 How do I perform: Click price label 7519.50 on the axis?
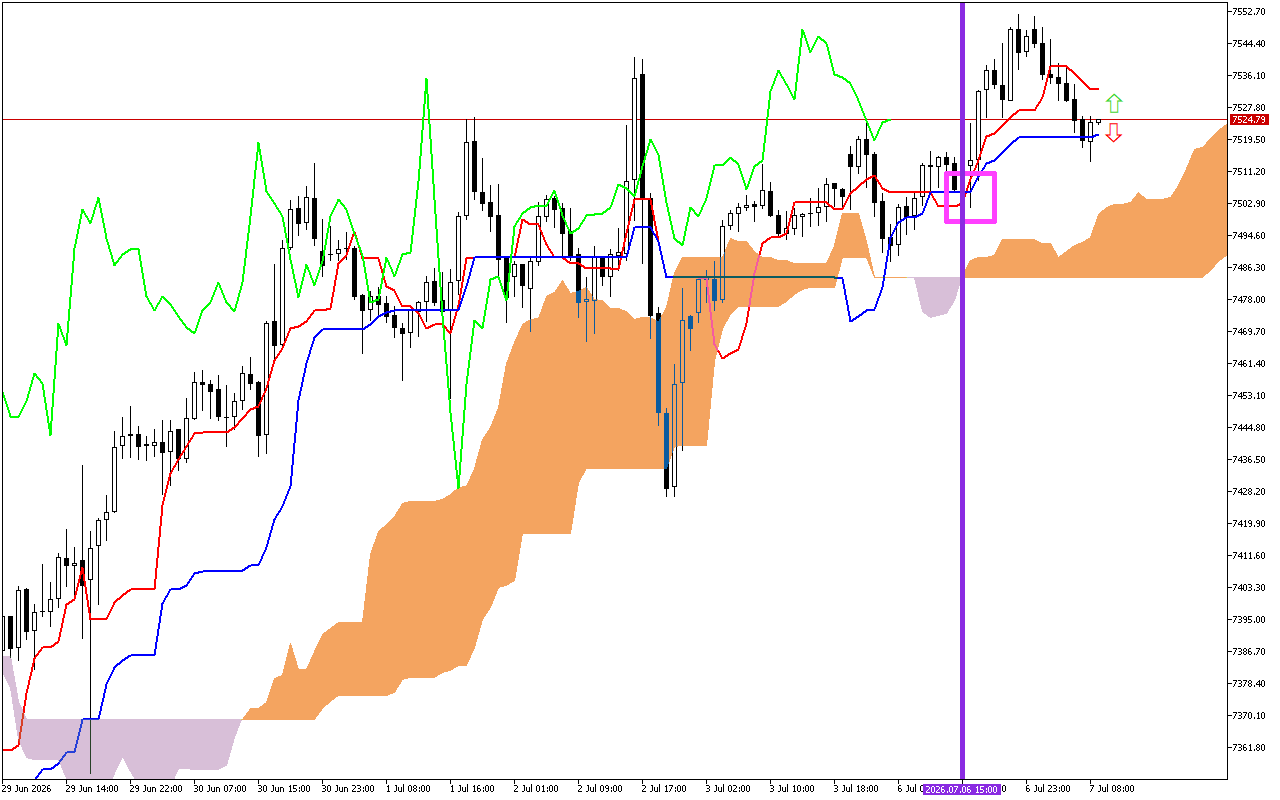(x=1250, y=140)
